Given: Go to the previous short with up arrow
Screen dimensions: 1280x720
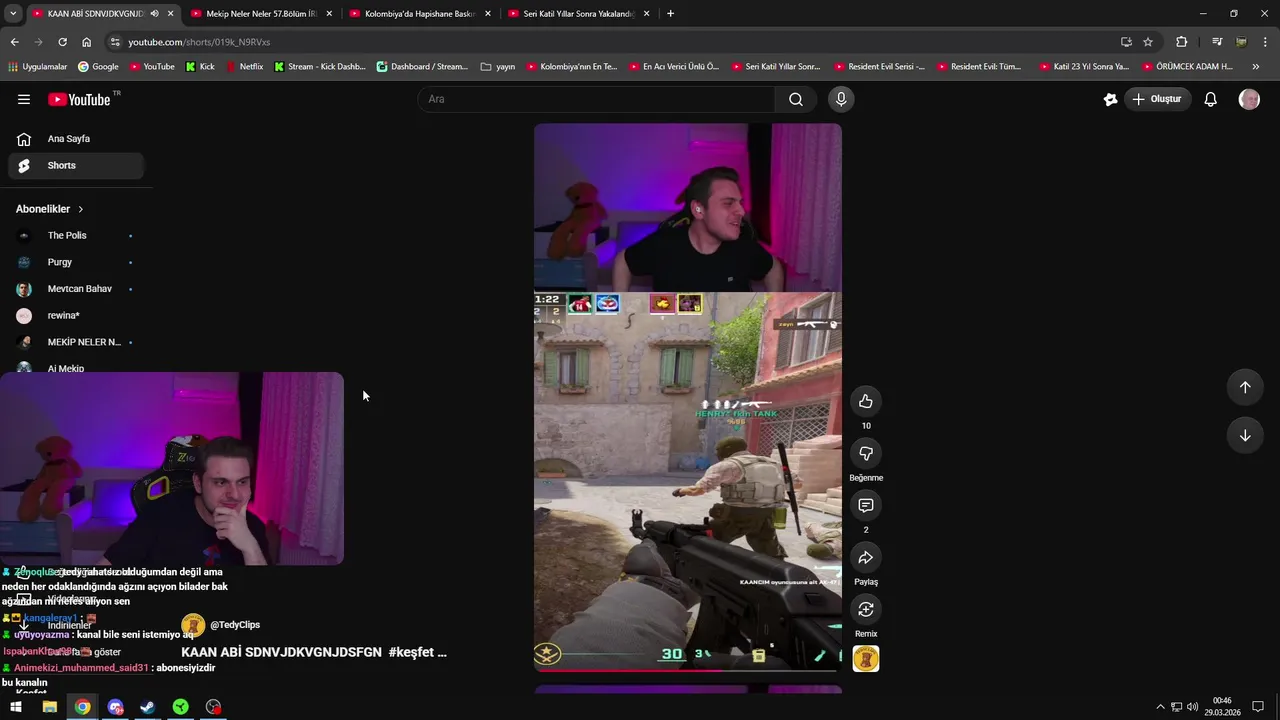Looking at the screenshot, I should click(1245, 387).
